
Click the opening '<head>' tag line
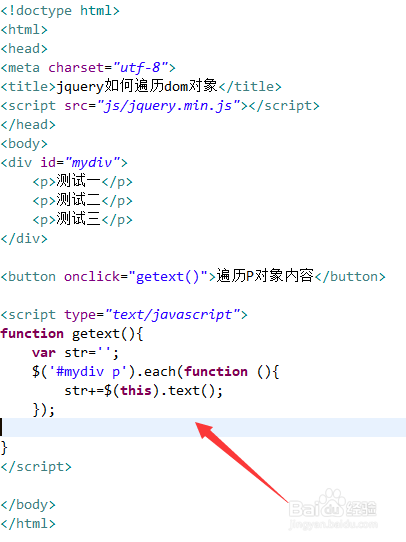click(24, 49)
